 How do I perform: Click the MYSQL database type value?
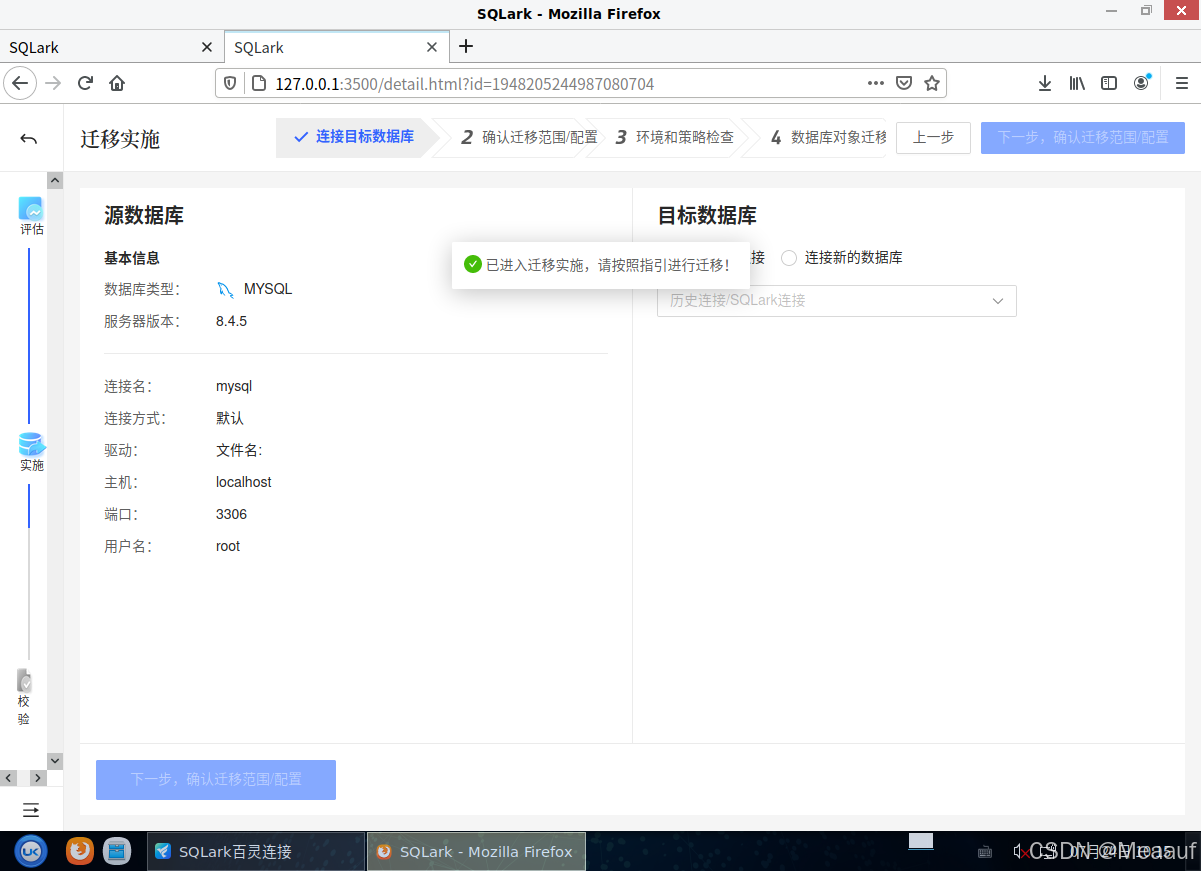[x=268, y=289]
